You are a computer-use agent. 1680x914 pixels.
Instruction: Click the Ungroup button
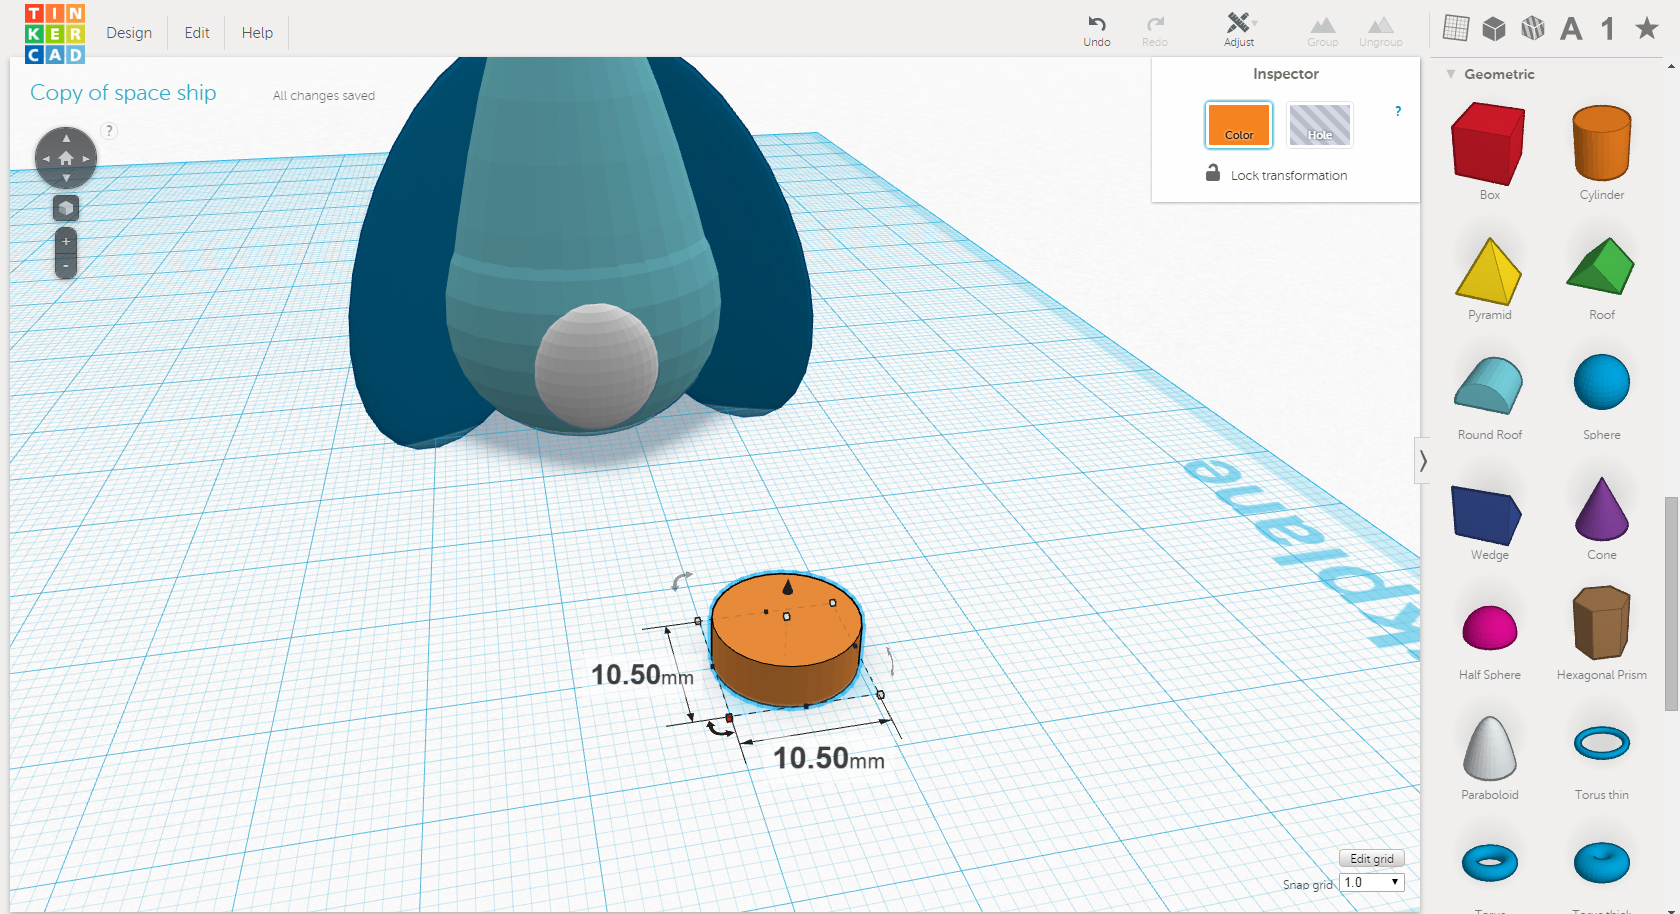point(1381,30)
